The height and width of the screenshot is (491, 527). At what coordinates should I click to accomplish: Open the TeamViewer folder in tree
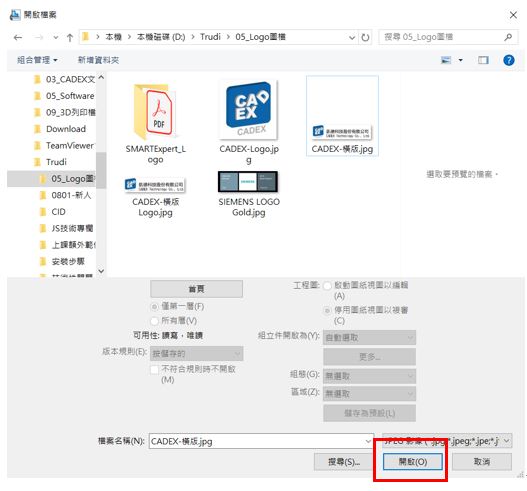(64, 146)
